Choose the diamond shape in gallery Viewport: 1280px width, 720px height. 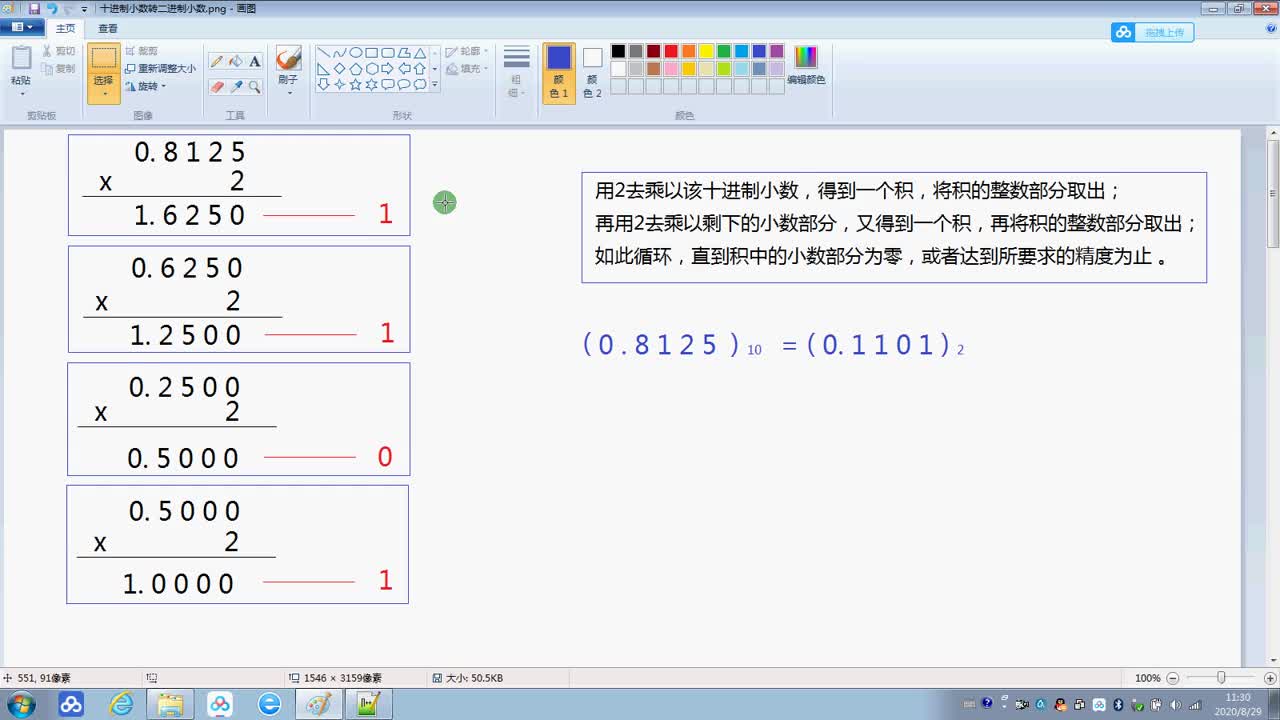[339, 69]
